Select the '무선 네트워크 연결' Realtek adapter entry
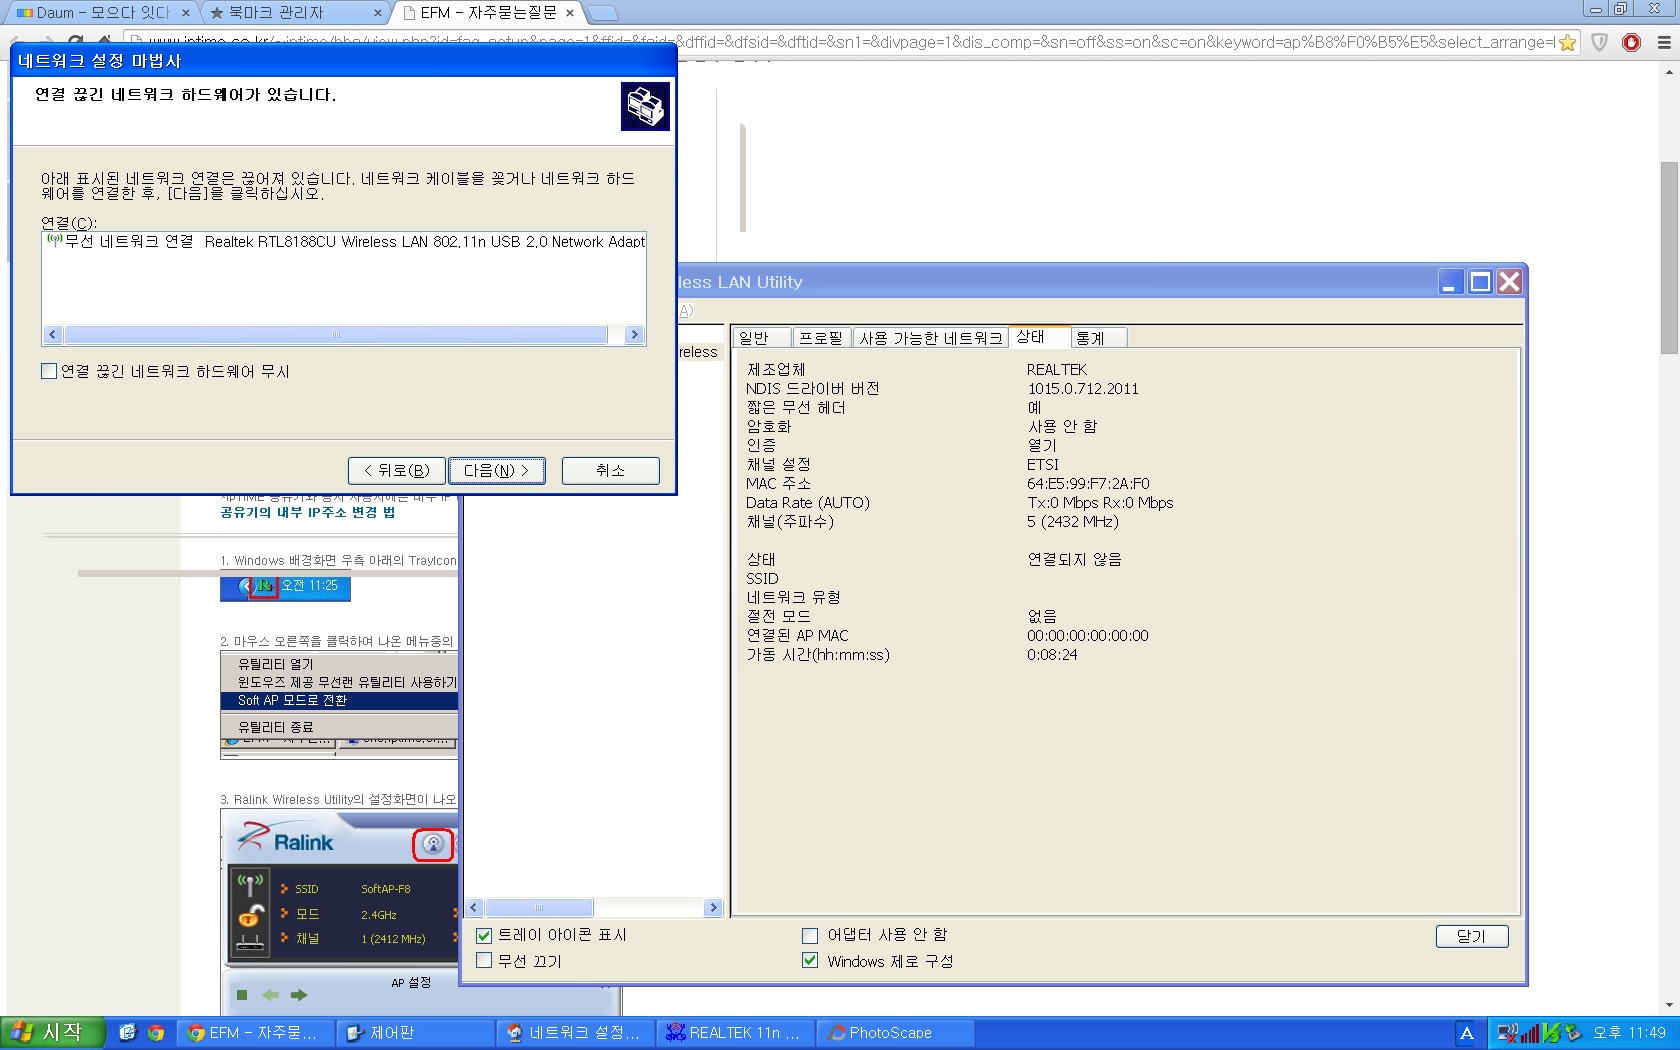Screen dimensions: 1680x1050 [x=345, y=242]
